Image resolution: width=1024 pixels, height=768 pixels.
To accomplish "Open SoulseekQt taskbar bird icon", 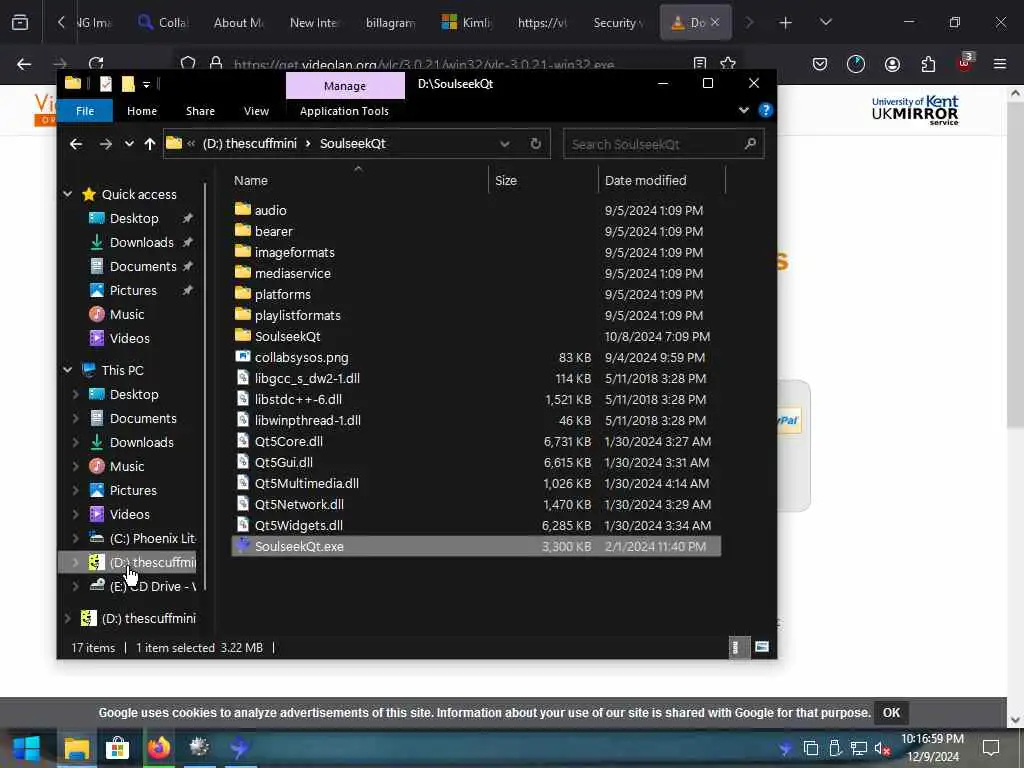I will click(x=240, y=748).
